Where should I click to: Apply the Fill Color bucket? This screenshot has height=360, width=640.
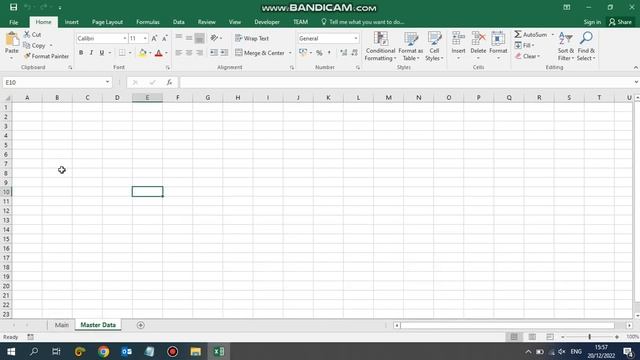pyautogui.click(x=142, y=53)
